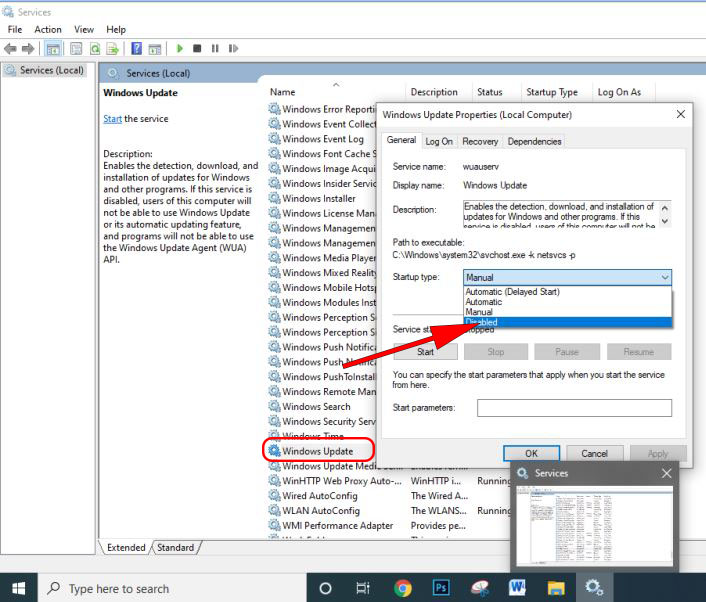
Task: Click the Snipping Tool taskbar icon
Action: 480,588
